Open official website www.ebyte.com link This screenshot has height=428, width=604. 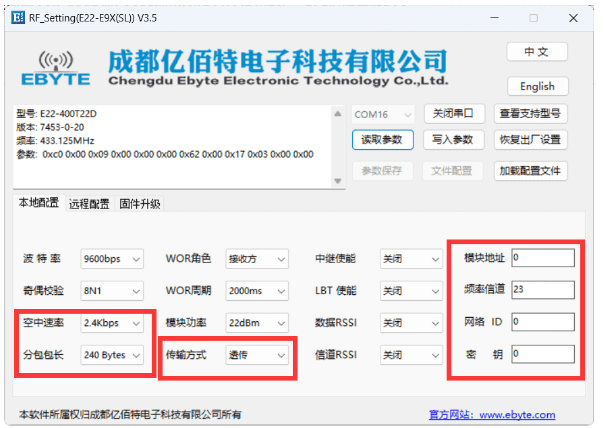pos(492,415)
